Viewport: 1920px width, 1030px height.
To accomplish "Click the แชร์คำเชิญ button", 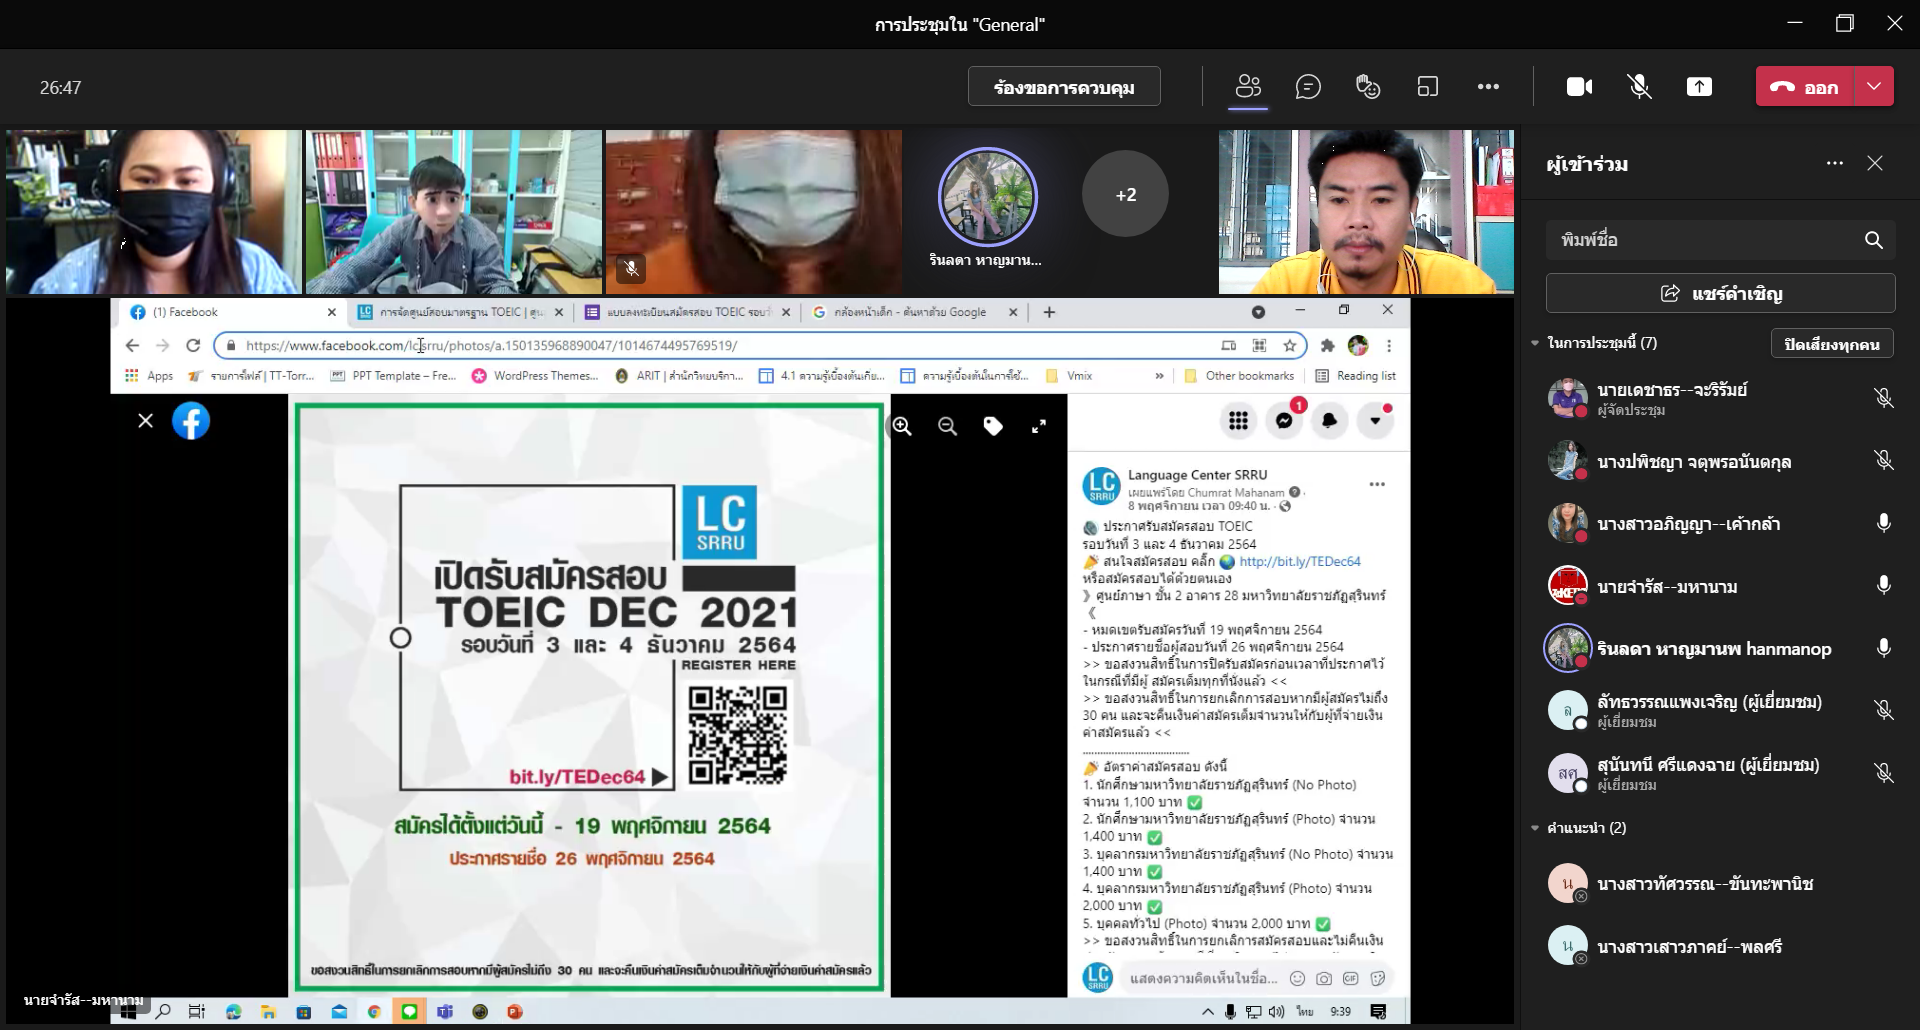I will click(1720, 293).
